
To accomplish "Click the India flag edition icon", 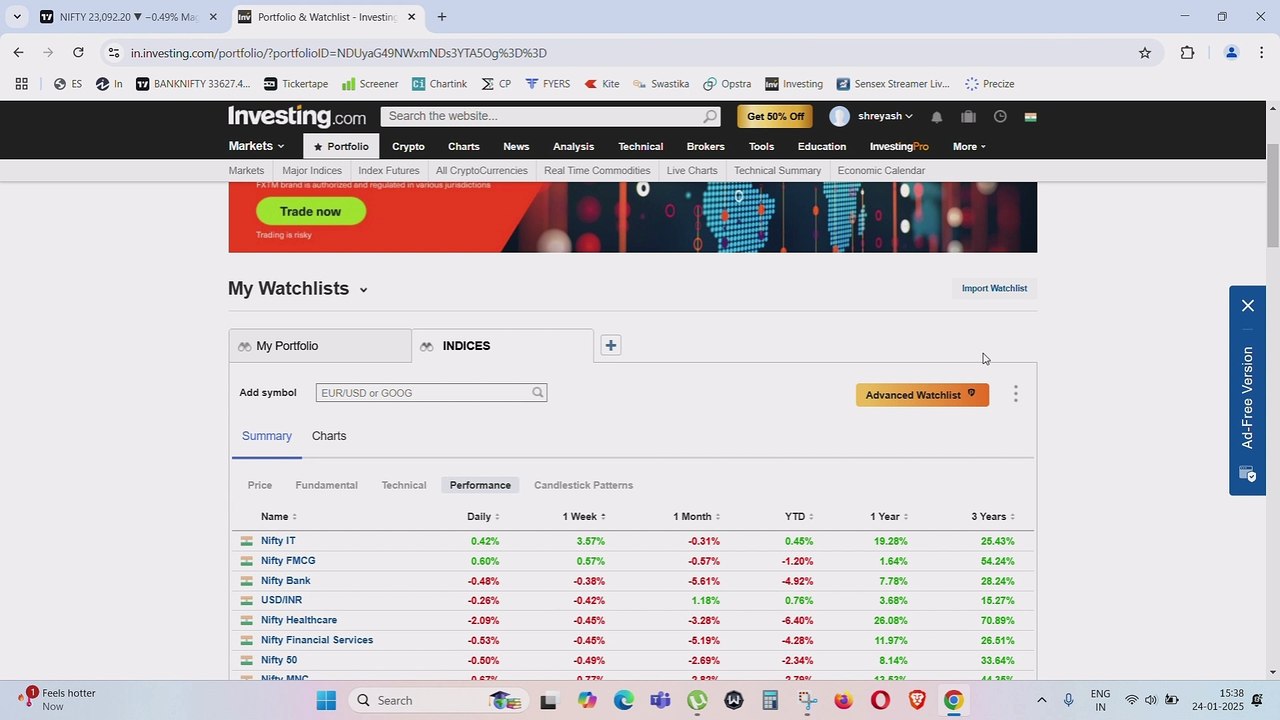I will coord(1030,117).
